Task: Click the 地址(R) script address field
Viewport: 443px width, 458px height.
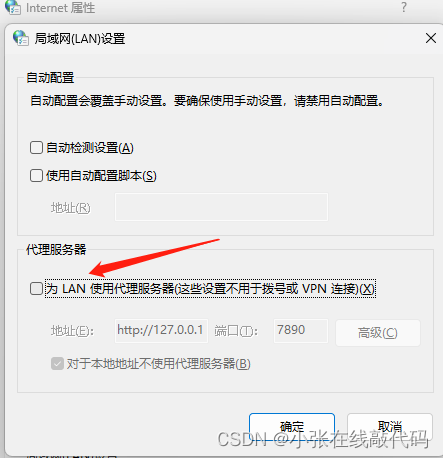Action: tap(221, 207)
